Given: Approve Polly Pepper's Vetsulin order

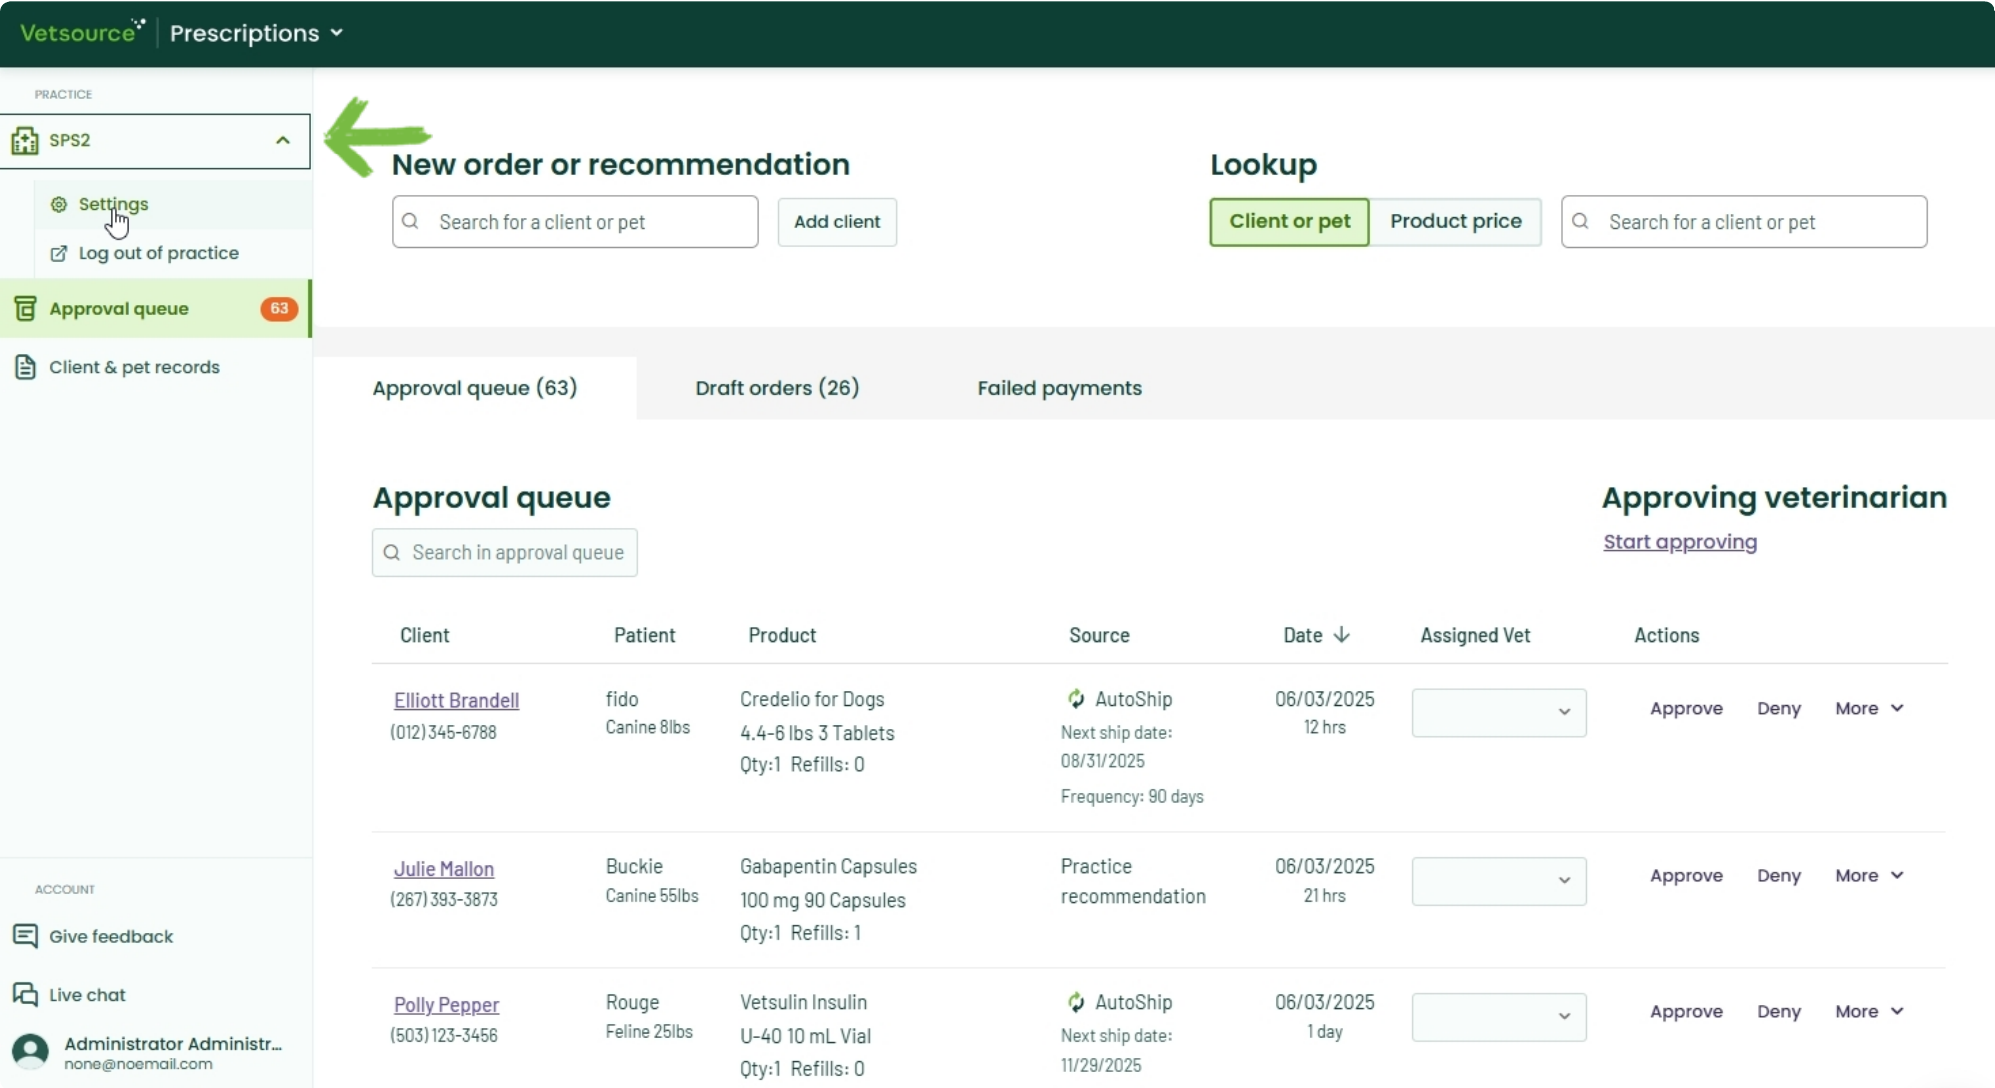Looking at the screenshot, I should pyautogui.click(x=1686, y=1011).
